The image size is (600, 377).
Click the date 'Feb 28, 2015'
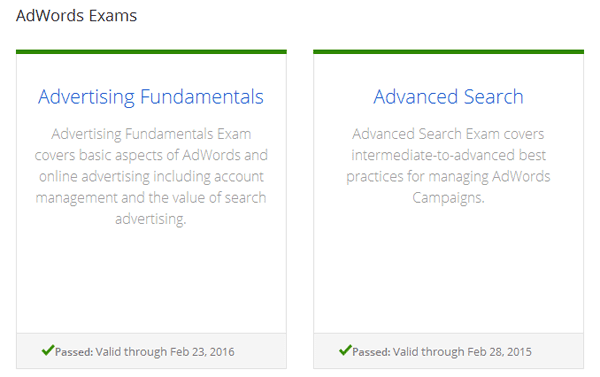point(499,352)
